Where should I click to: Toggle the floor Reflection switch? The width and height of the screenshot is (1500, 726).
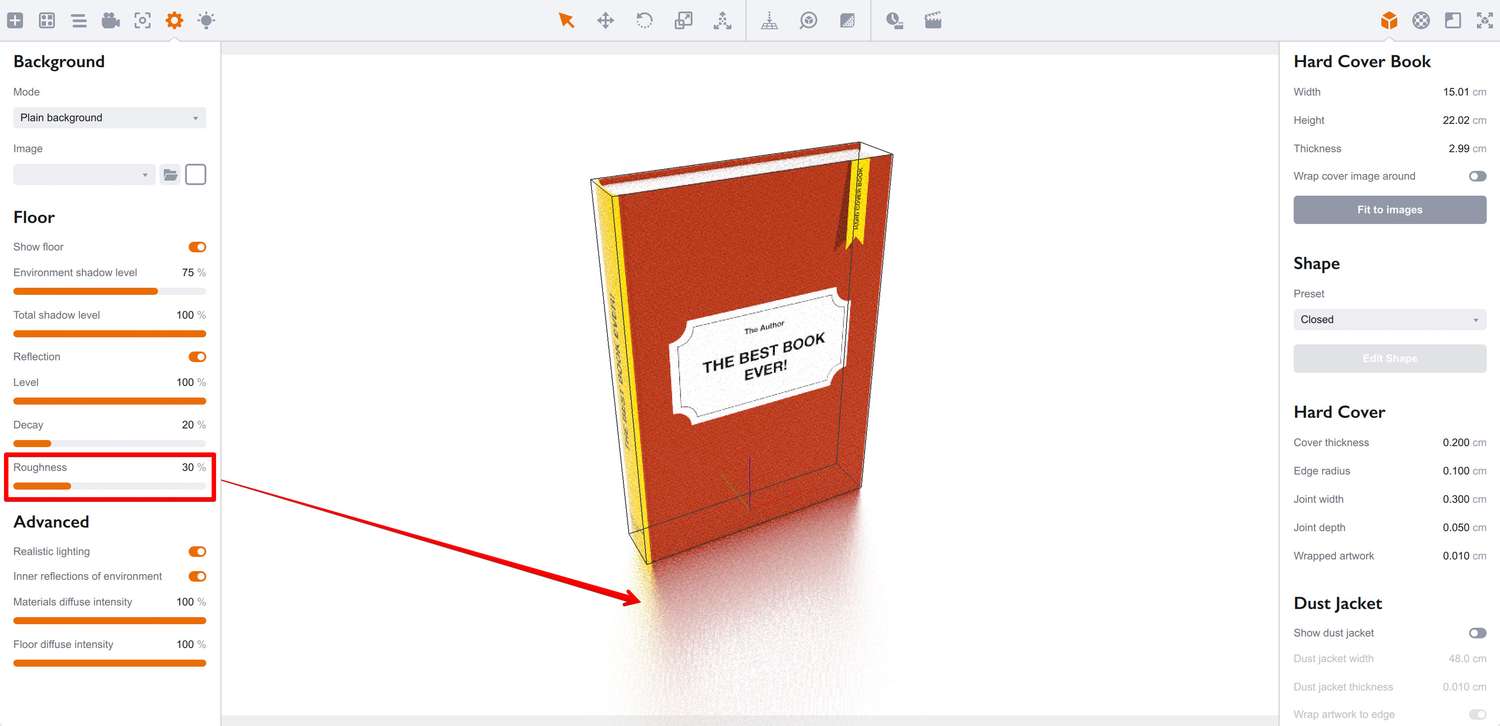click(x=197, y=357)
